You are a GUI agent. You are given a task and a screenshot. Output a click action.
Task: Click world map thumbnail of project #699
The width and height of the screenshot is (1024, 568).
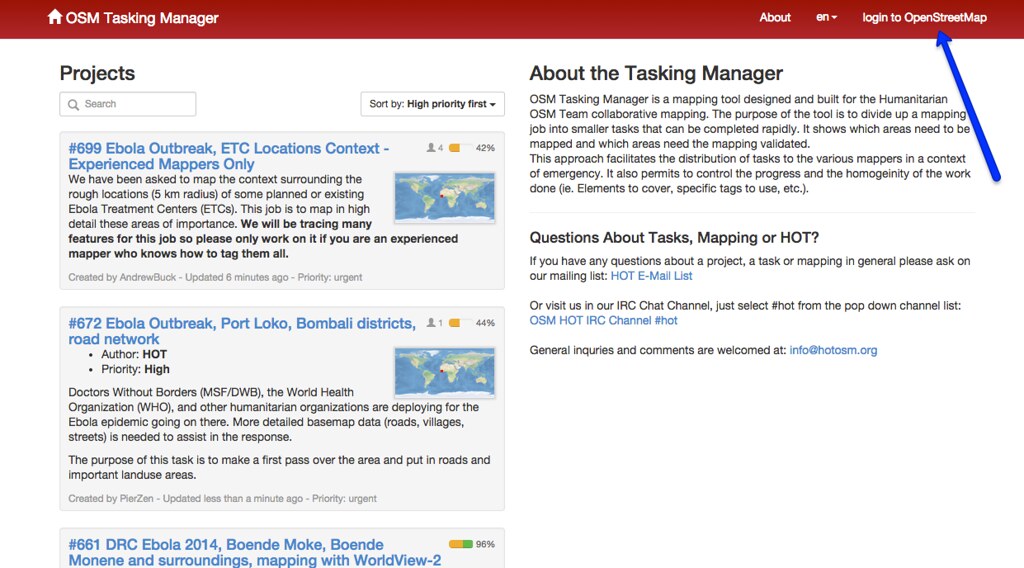click(x=444, y=198)
